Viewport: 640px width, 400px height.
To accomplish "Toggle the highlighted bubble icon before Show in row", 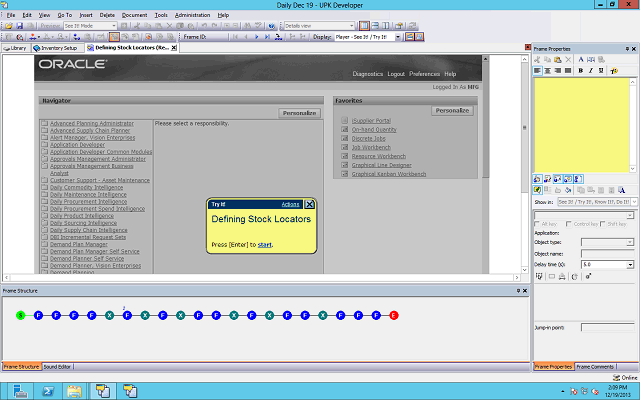I will coord(537,190).
